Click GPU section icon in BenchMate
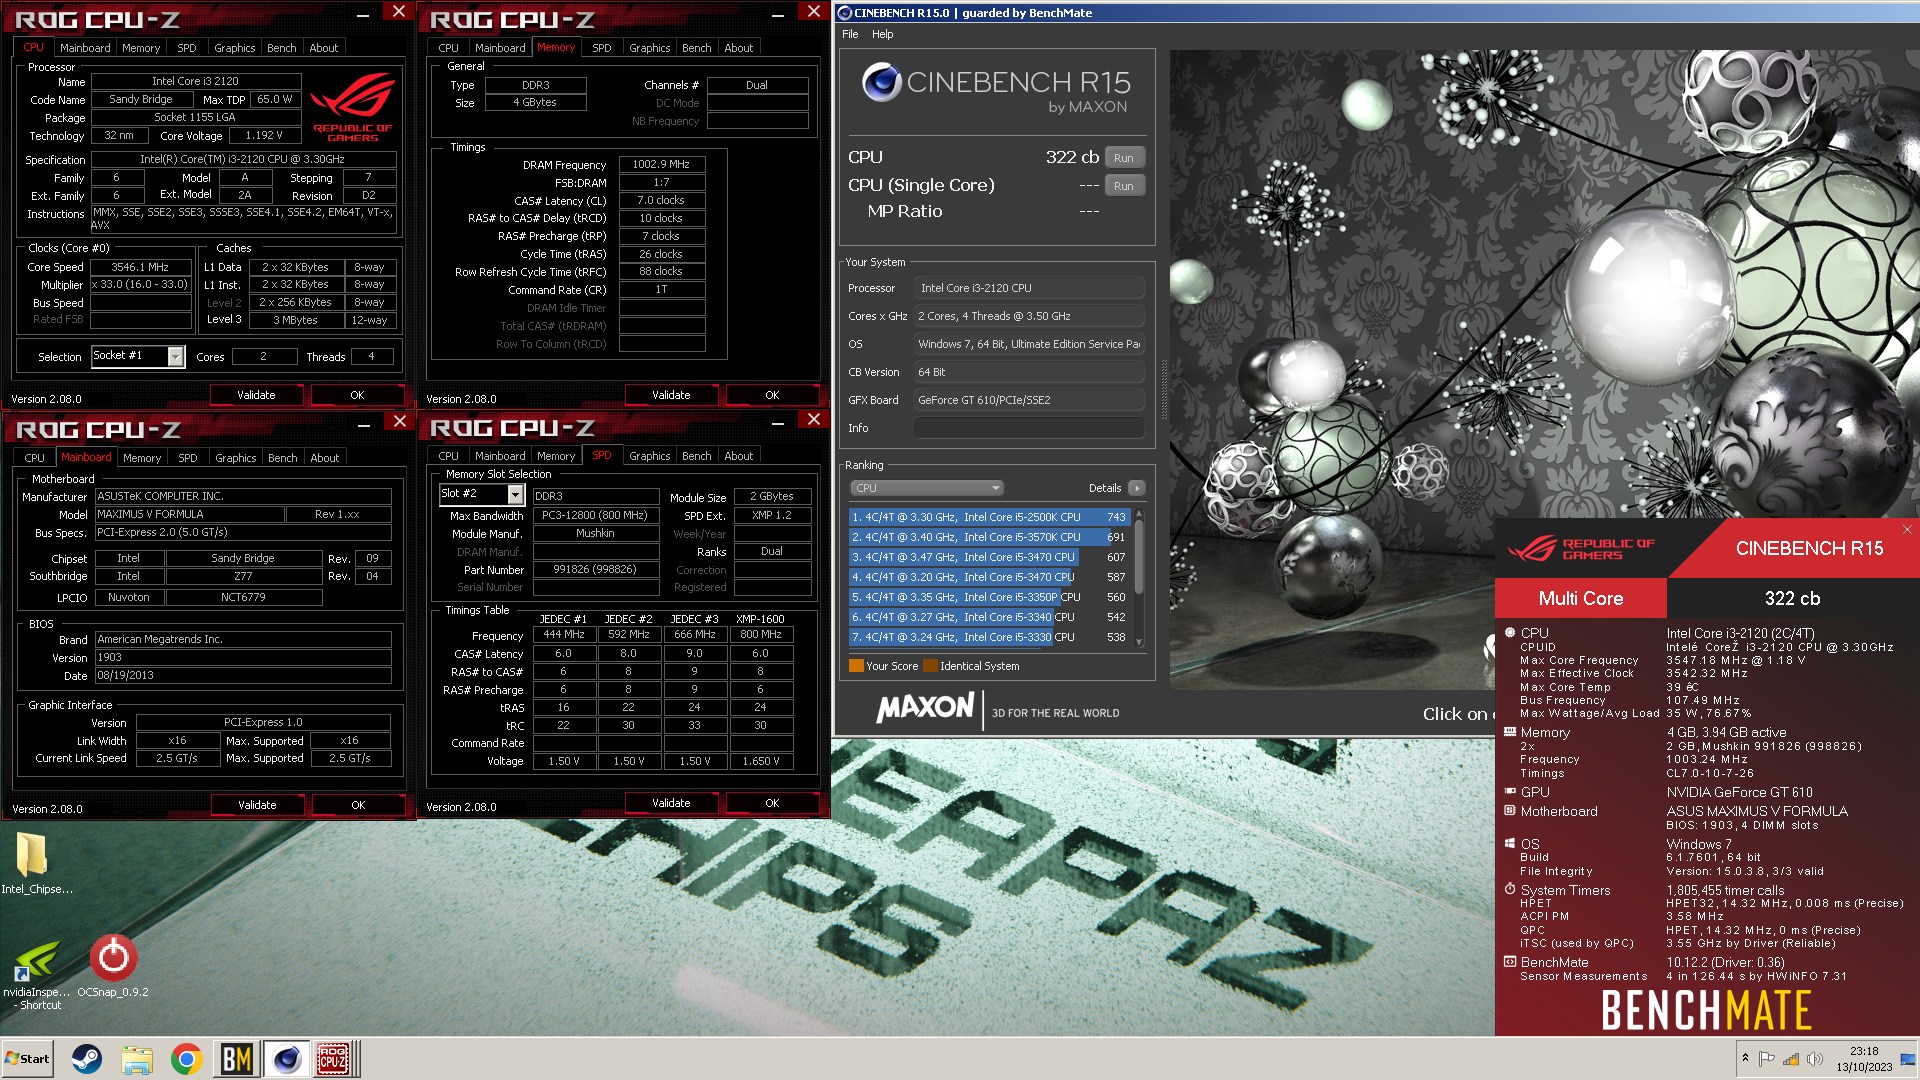 [1510, 791]
